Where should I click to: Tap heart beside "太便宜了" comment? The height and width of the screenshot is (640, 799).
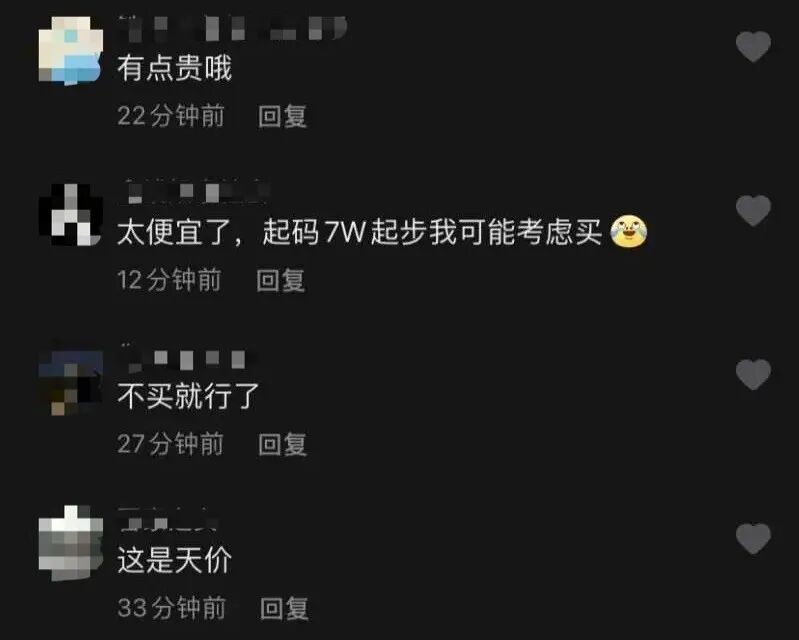753,210
